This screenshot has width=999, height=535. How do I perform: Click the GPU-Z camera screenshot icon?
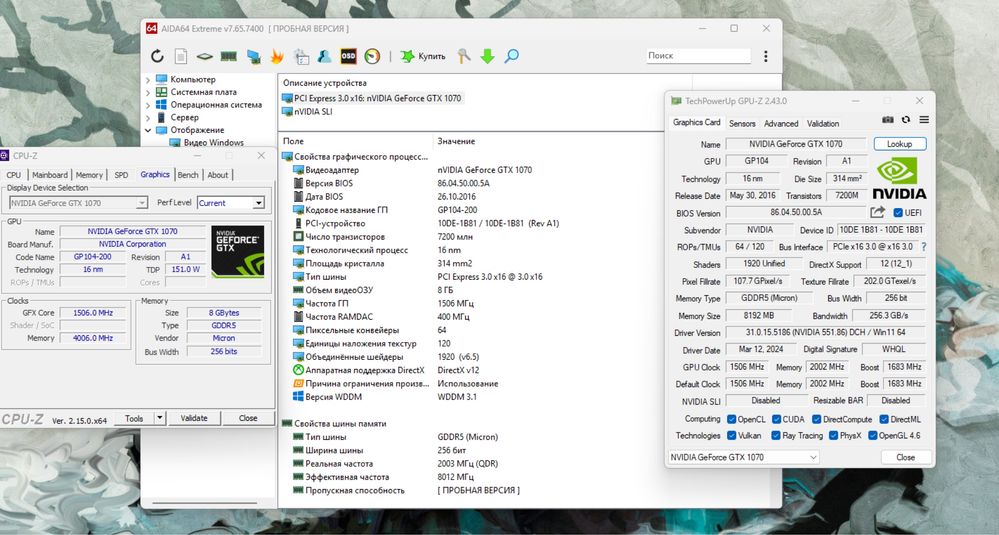(x=888, y=119)
